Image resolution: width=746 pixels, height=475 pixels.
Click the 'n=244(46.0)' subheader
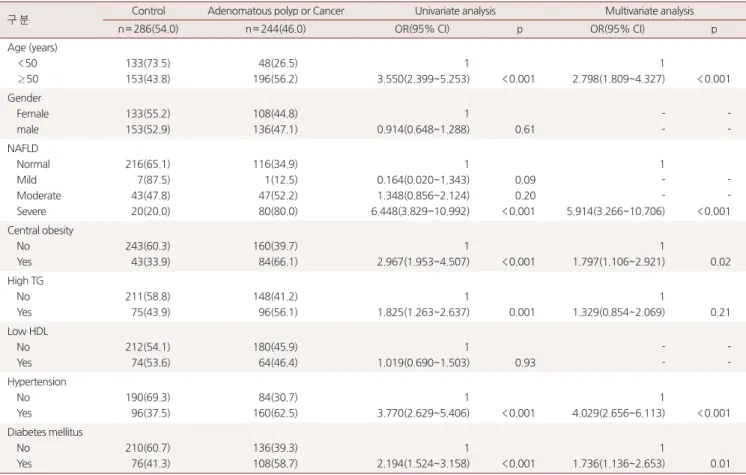click(x=275, y=29)
